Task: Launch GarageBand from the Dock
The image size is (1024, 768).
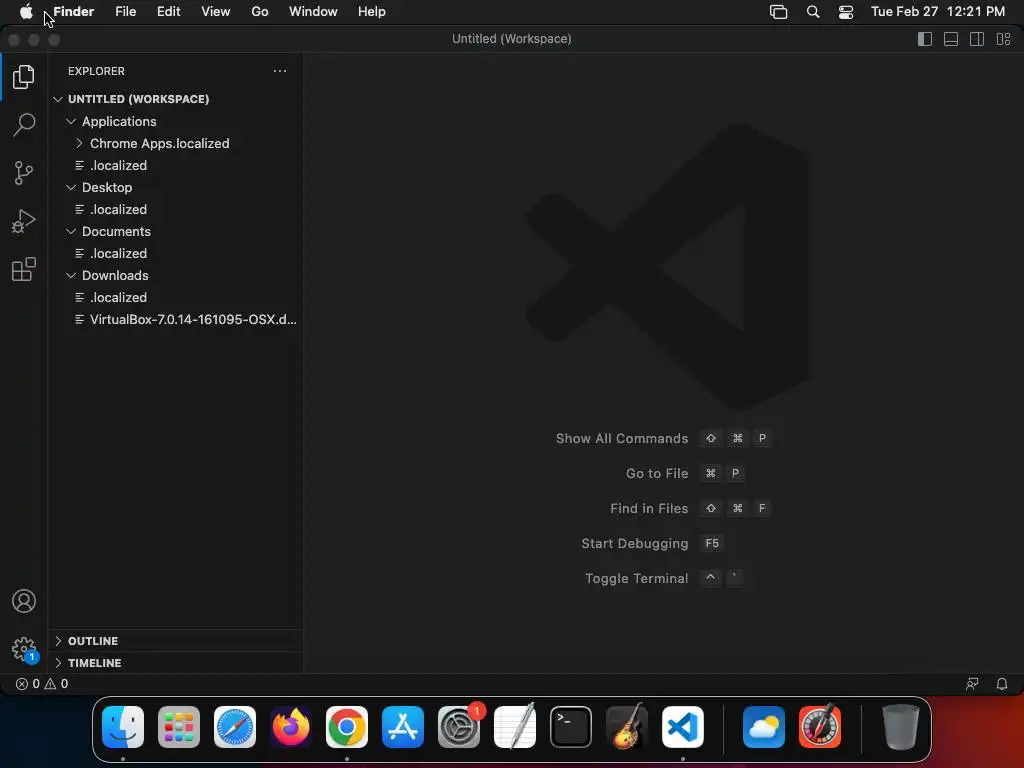Action: tap(627, 727)
